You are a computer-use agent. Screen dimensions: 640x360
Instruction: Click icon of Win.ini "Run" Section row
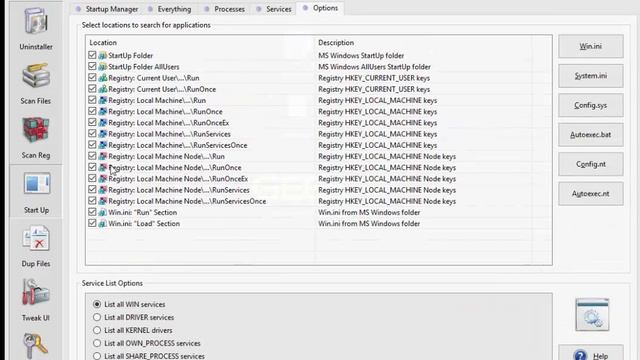[102, 212]
